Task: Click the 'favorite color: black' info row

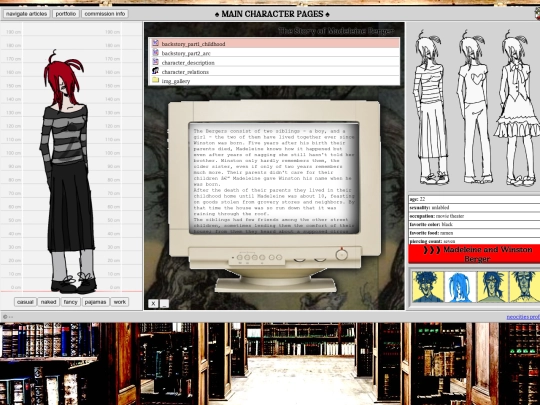Action: pos(474,224)
